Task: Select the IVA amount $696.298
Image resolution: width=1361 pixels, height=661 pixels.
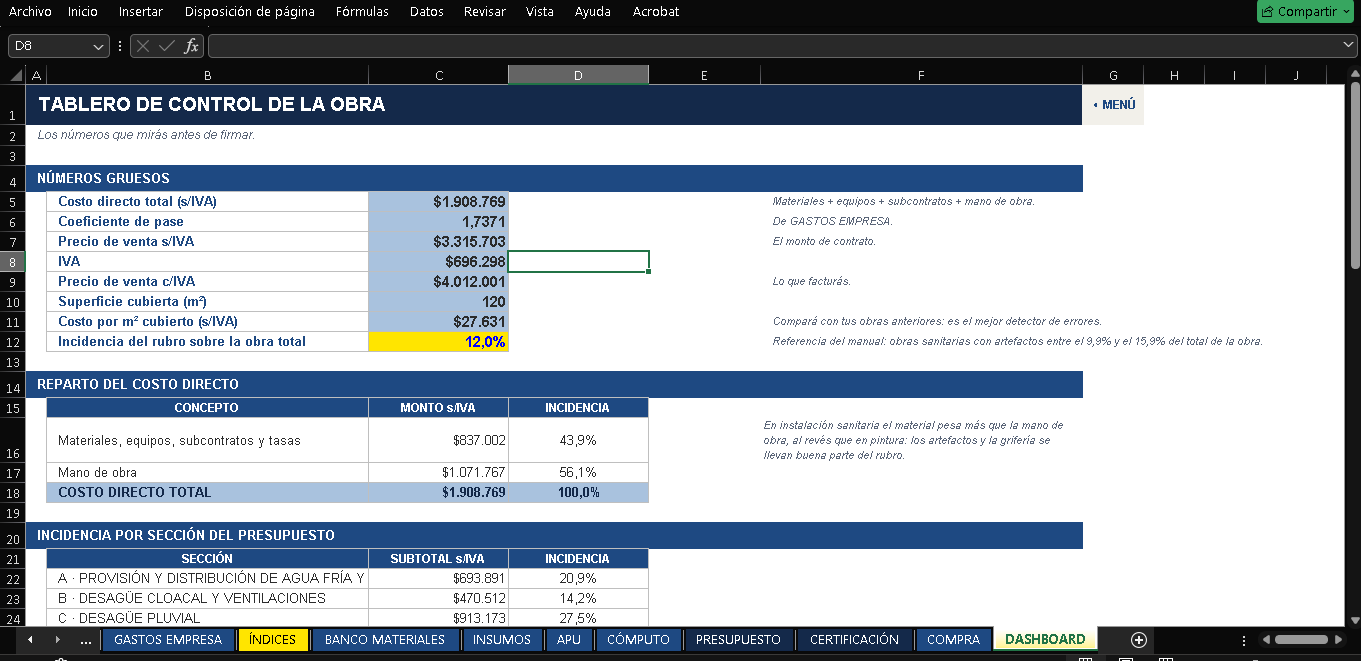Action: [438, 262]
